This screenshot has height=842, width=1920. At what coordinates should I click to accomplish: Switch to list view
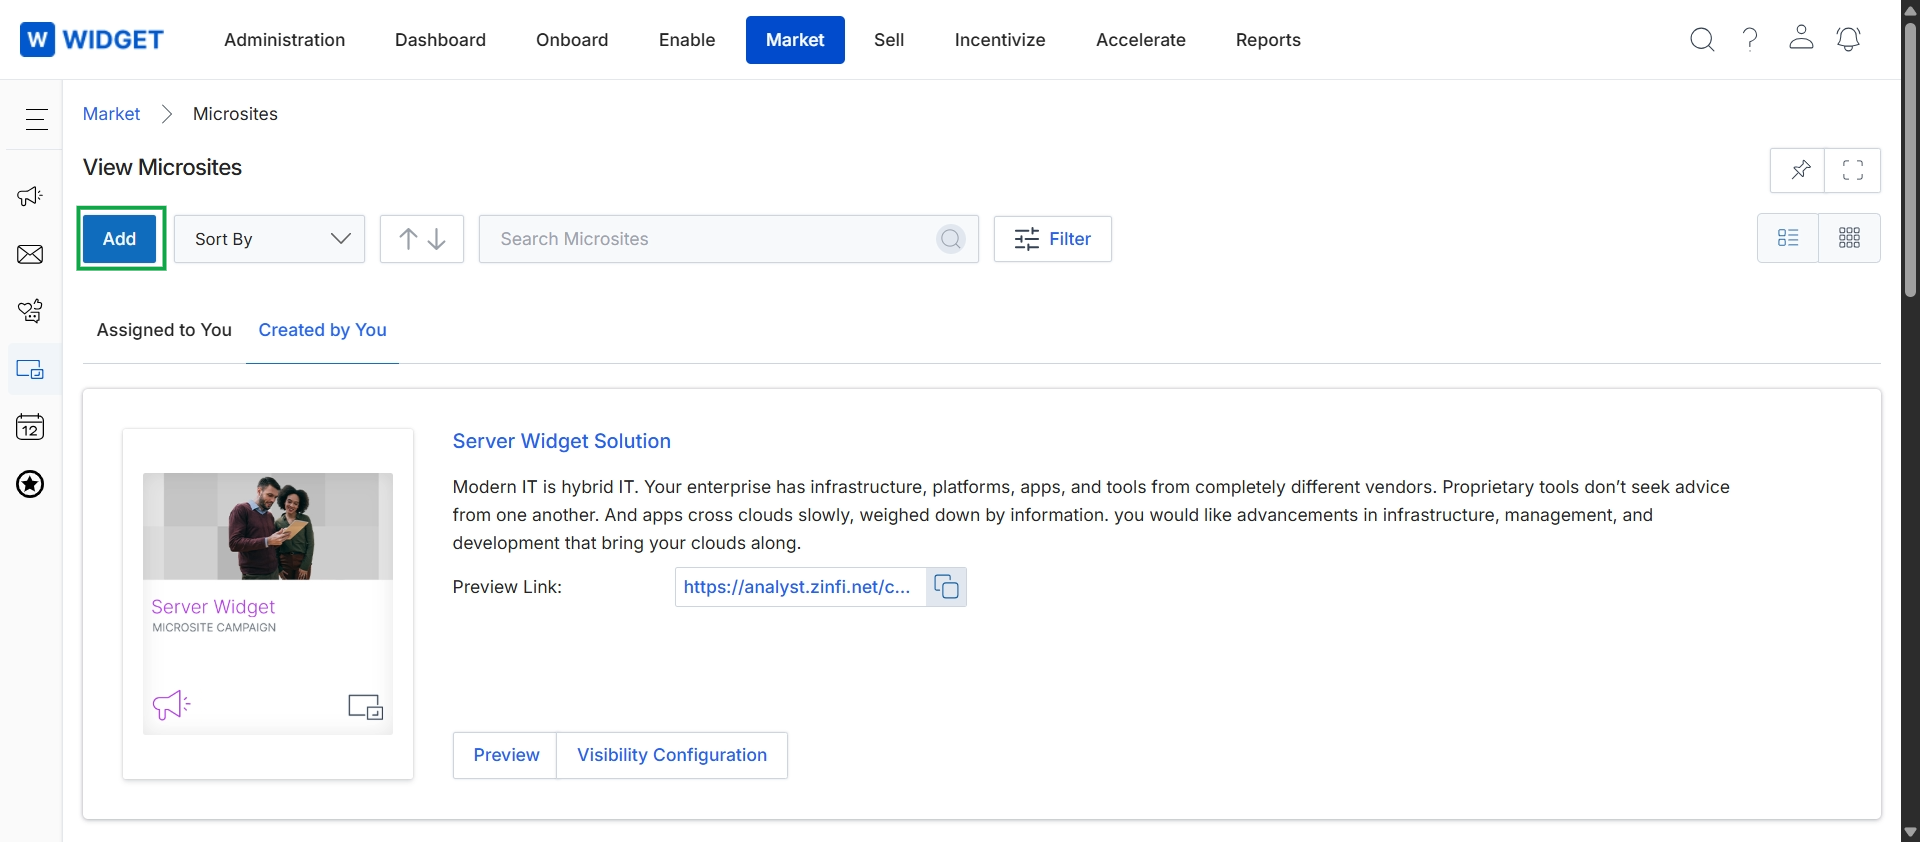pos(1788,238)
